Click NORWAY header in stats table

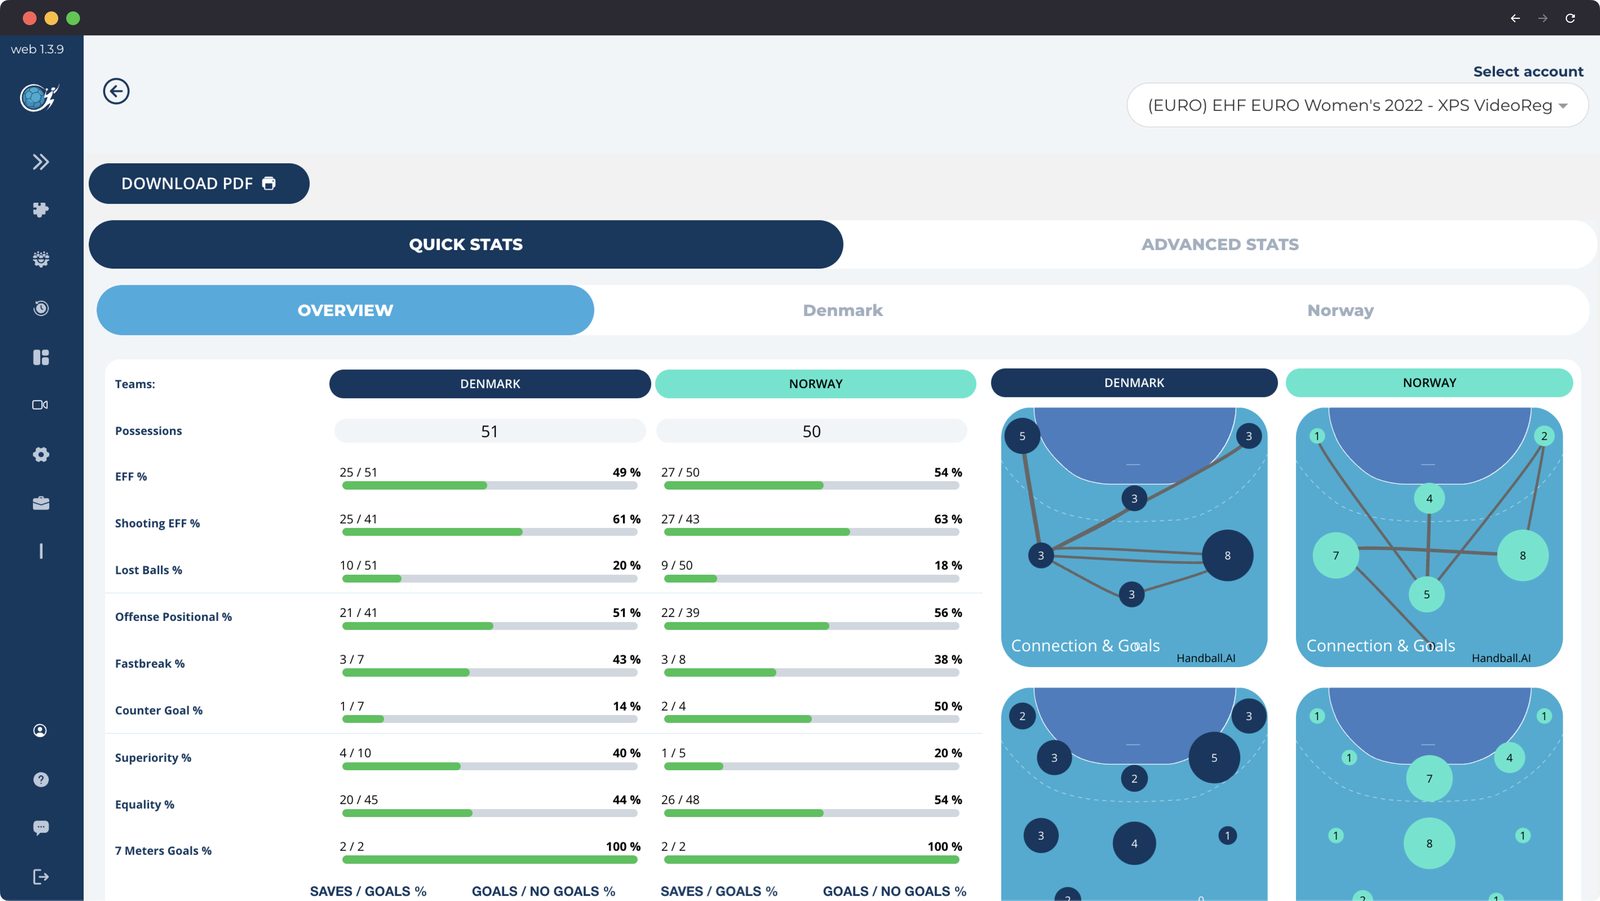[x=816, y=384]
